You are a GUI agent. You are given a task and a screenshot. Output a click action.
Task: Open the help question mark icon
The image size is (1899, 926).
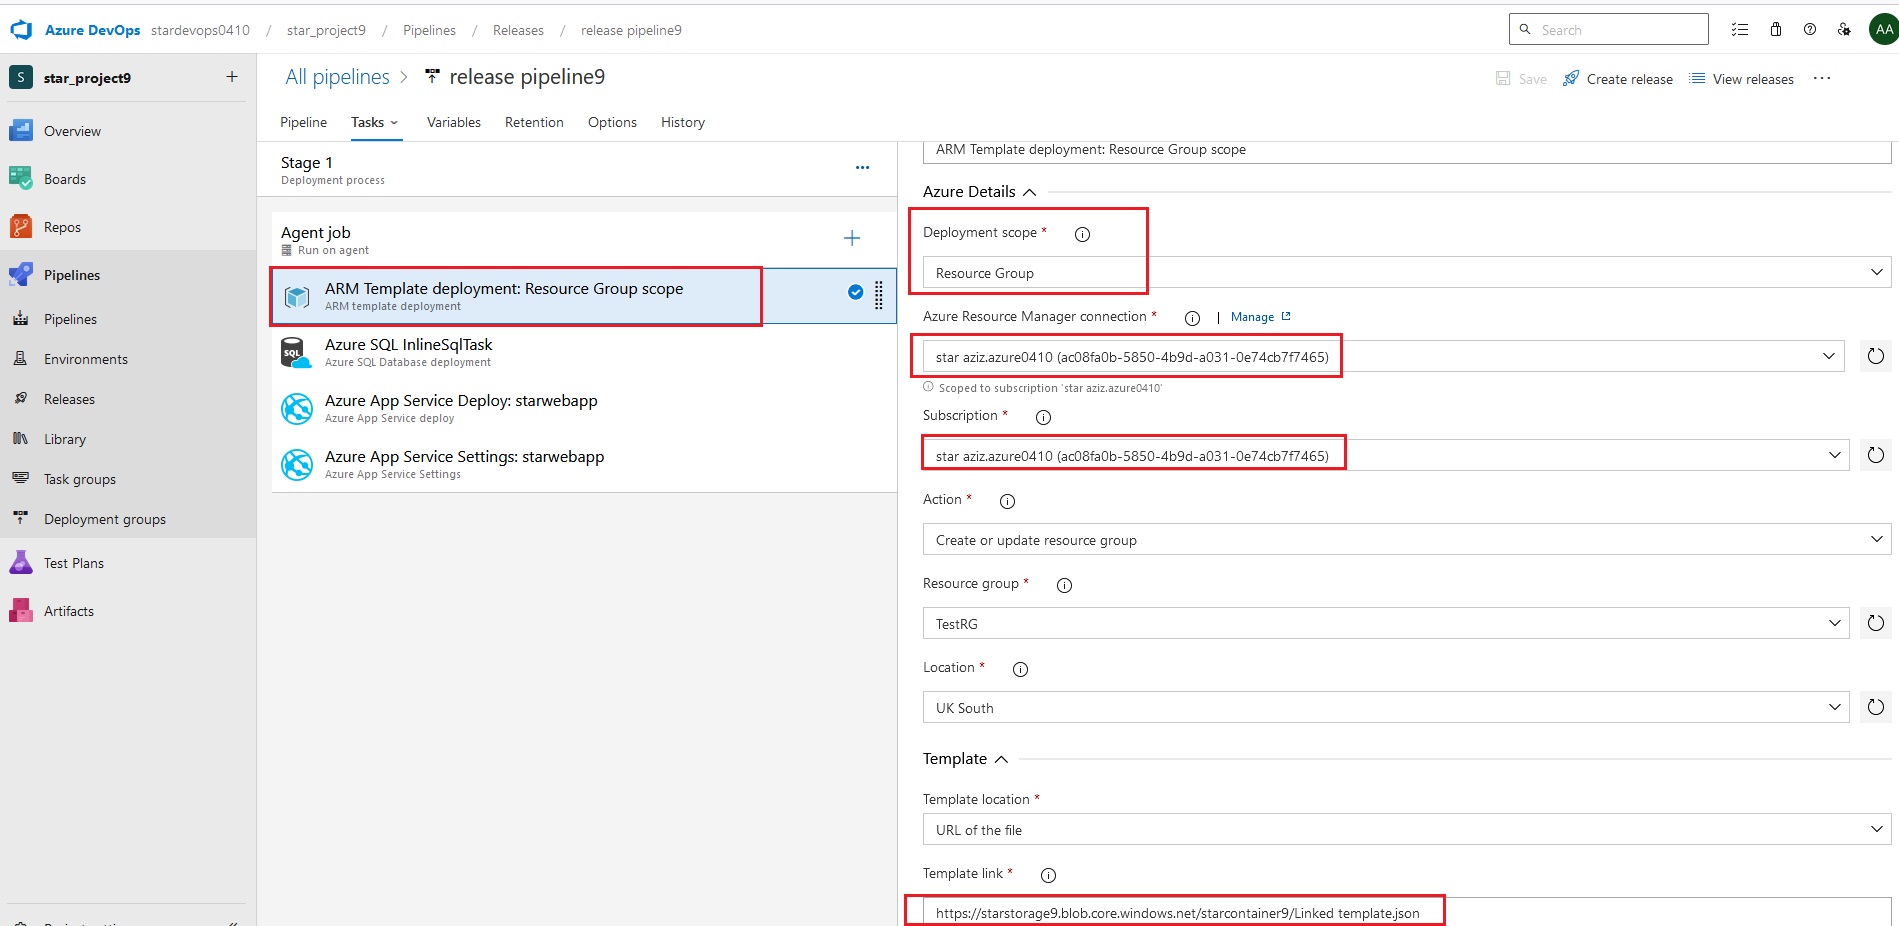click(x=1810, y=30)
